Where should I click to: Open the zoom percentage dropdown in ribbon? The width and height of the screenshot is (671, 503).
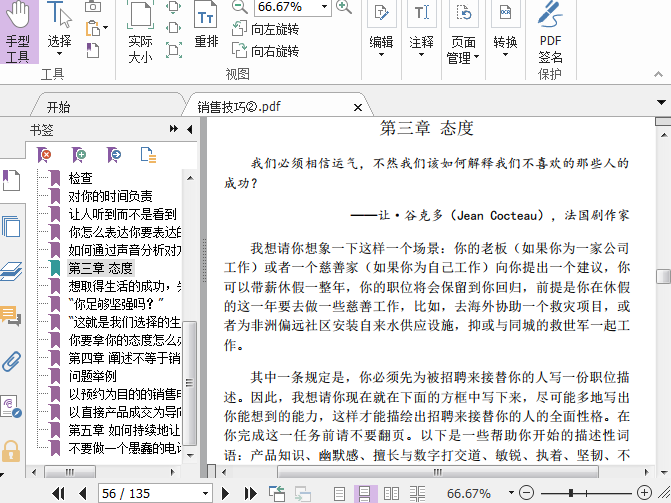click(324, 6)
